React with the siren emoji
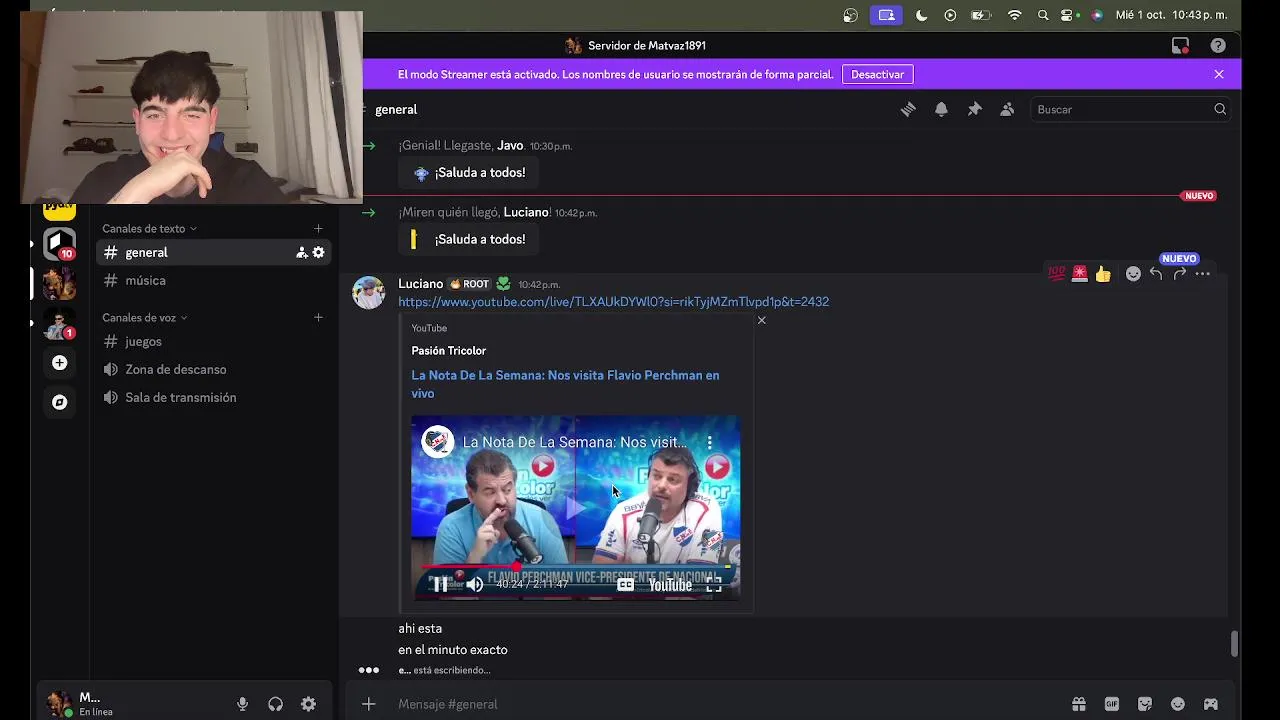 (1080, 273)
